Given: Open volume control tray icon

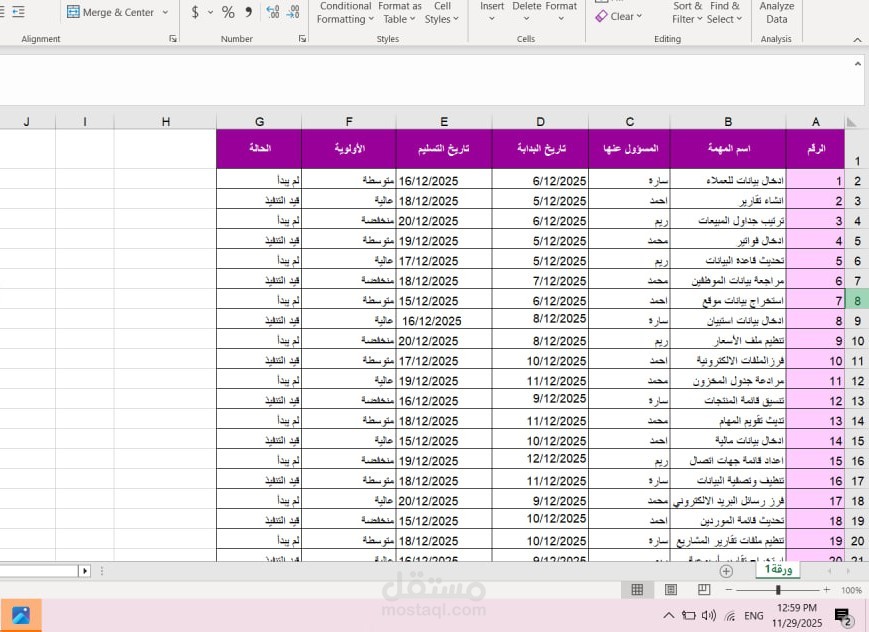Looking at the screenshot, I should 709,615.
